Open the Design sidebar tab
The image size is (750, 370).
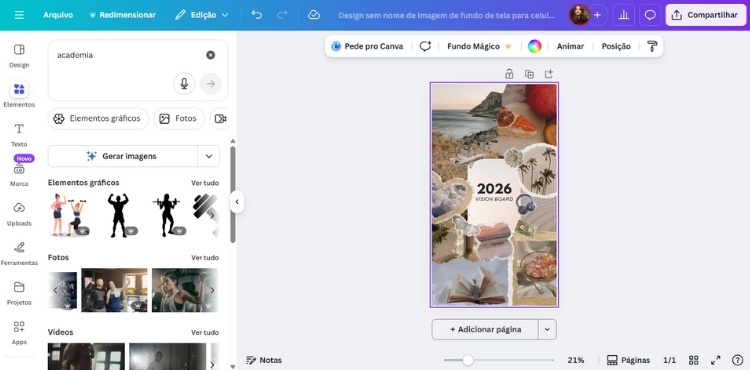(19, 55)
